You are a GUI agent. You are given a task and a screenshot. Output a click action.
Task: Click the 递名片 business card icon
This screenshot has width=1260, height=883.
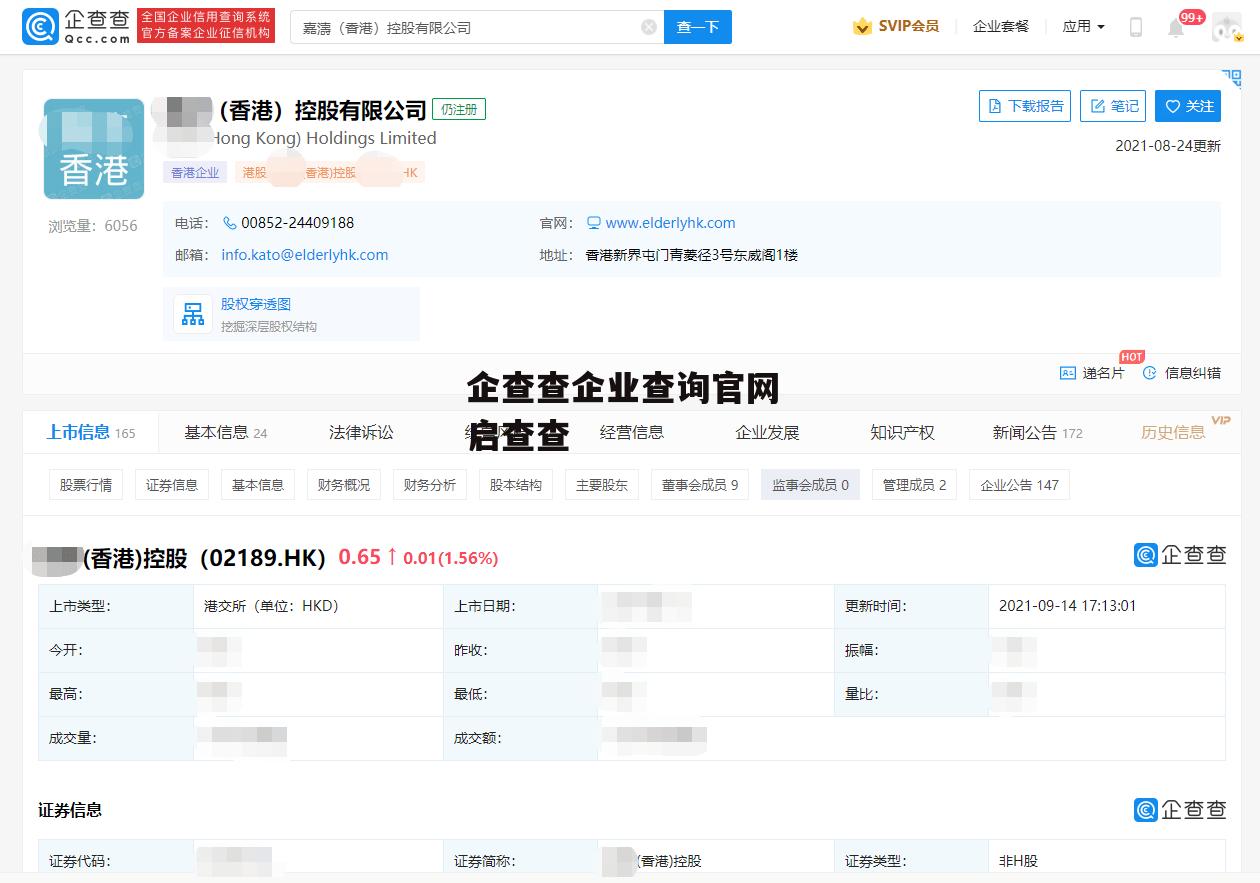pyautogui.click(x=1068, y=371)
